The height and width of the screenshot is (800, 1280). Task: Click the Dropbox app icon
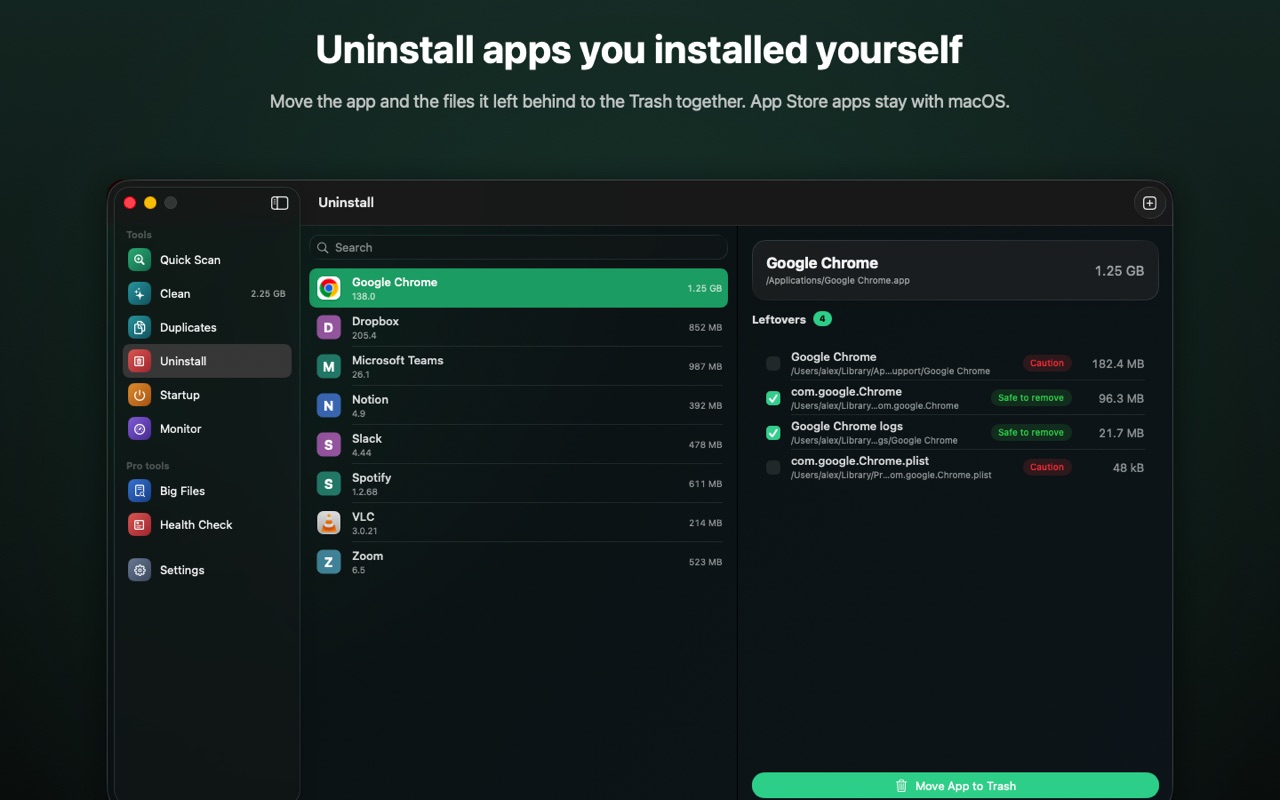point(329,327)
